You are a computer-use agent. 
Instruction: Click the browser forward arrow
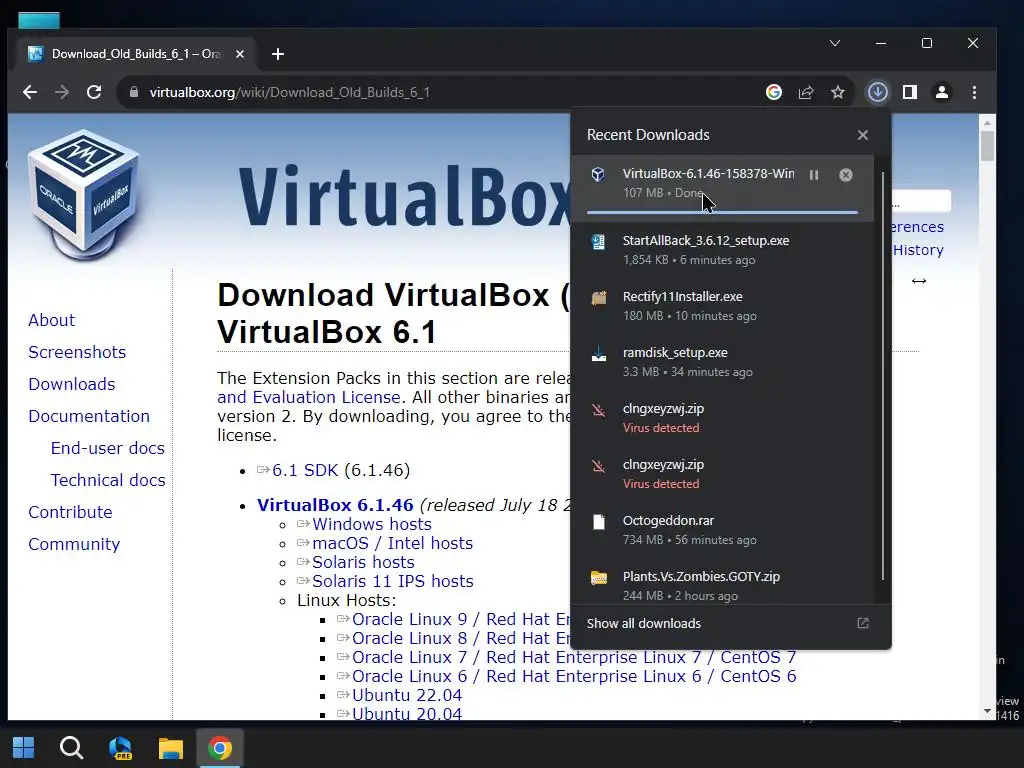[x=62, y=92]
